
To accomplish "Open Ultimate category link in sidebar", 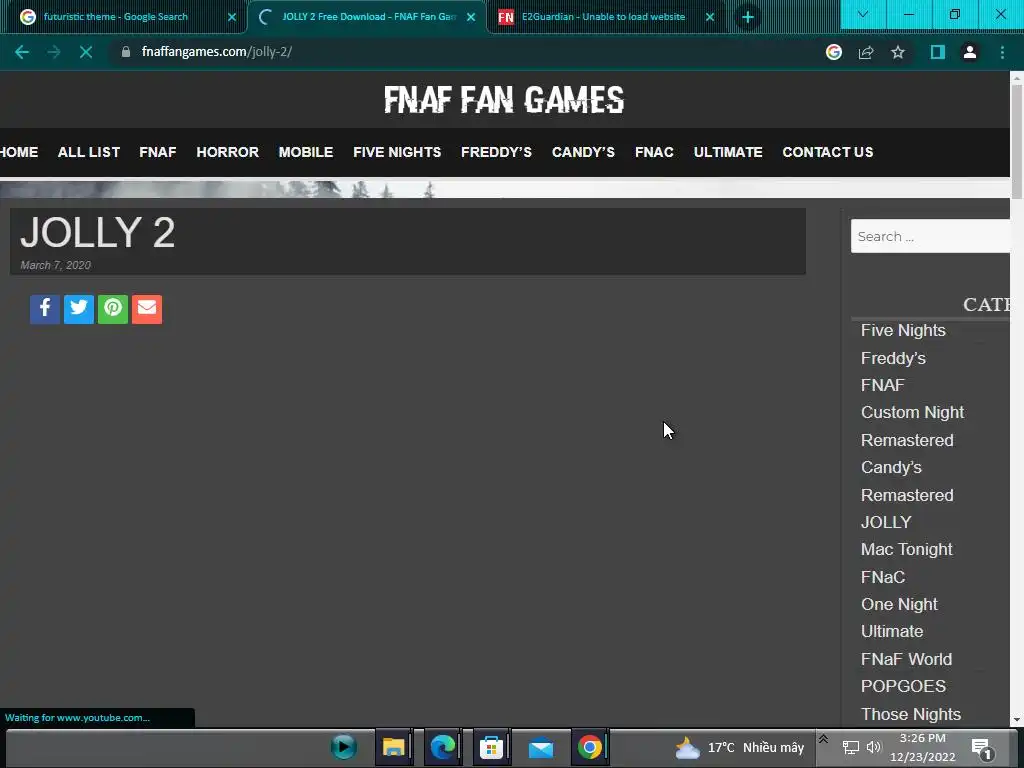I will (891, 632).
